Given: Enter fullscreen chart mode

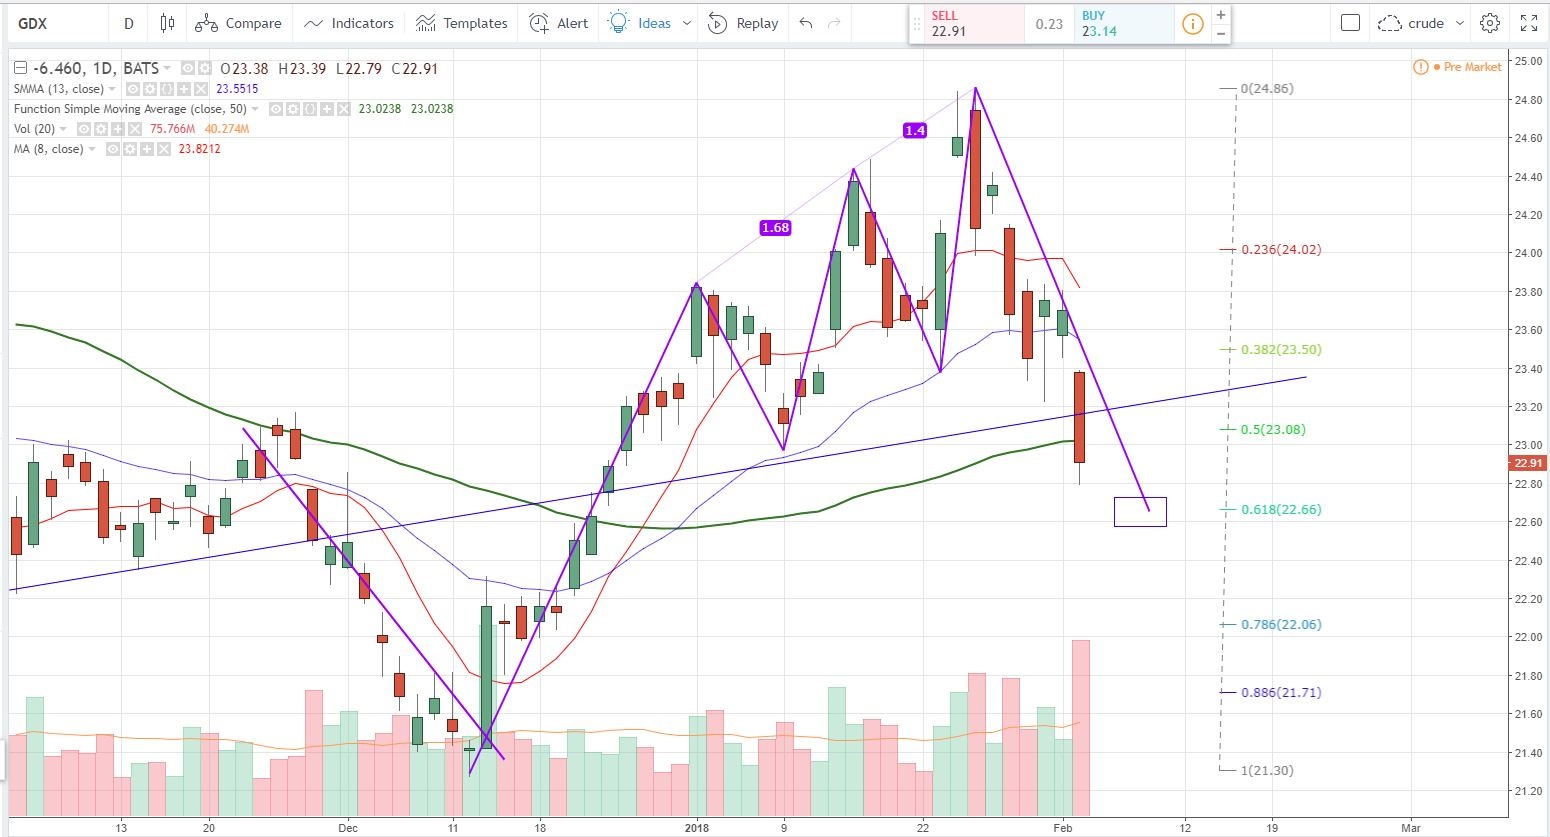Looking at the screenshot, I should pyautogui.click(x=1529, y=23).
